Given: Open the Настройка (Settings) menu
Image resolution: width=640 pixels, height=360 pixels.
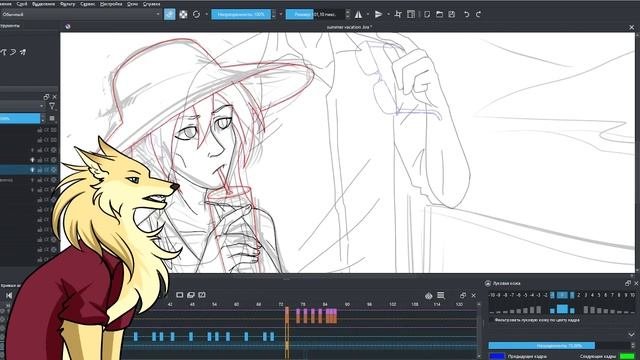Looking at the screenshot, I should (111, 4).
